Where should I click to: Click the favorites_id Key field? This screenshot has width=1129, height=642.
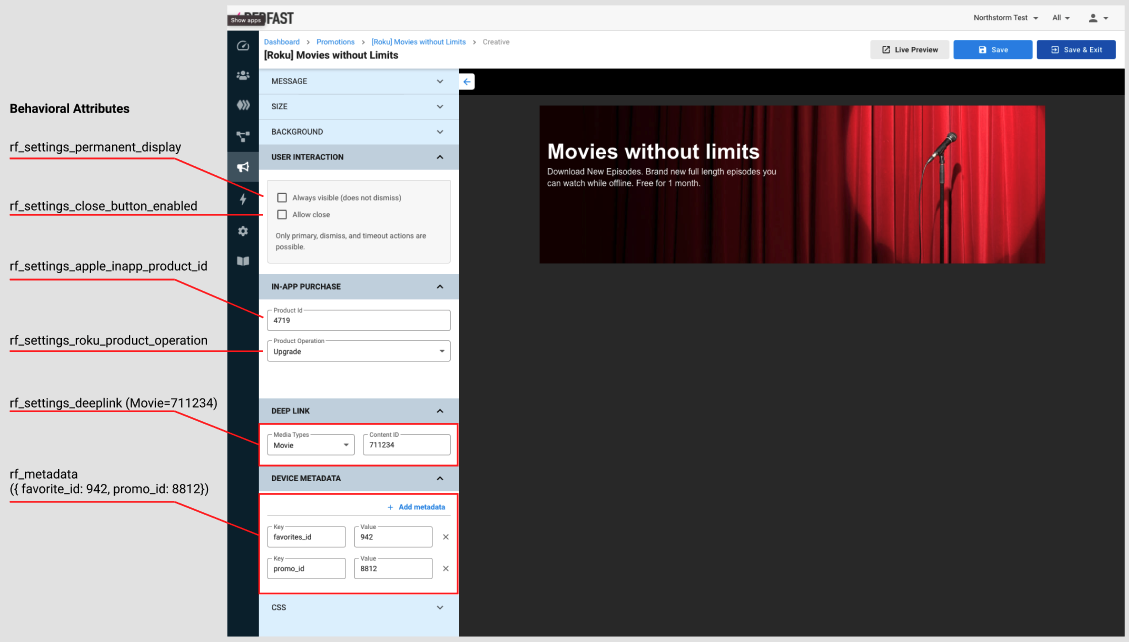pyautogui.click(x=306, y=537)
